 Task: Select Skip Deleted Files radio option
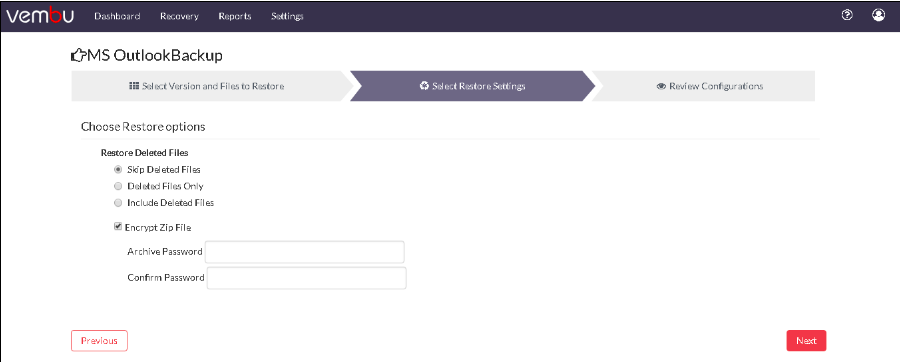coord(118,170)
